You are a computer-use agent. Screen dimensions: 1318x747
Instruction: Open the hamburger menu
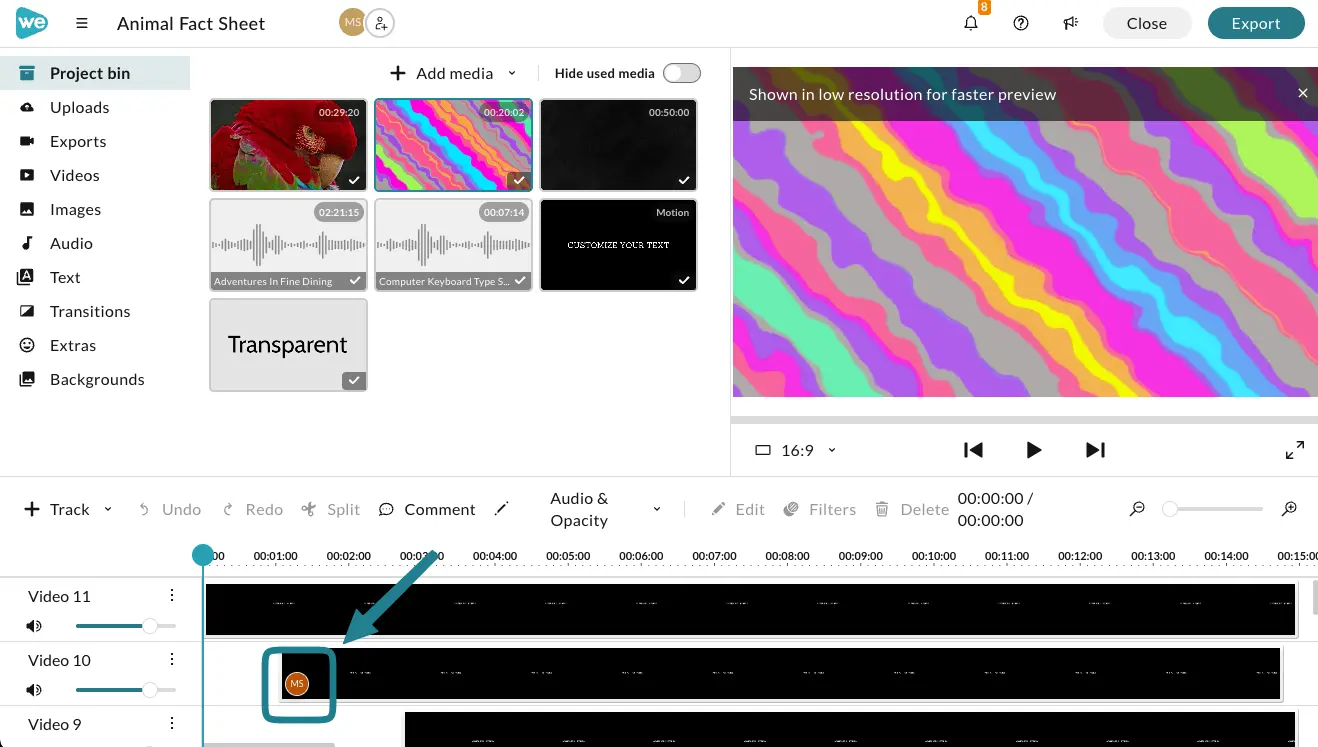[82, 23]
